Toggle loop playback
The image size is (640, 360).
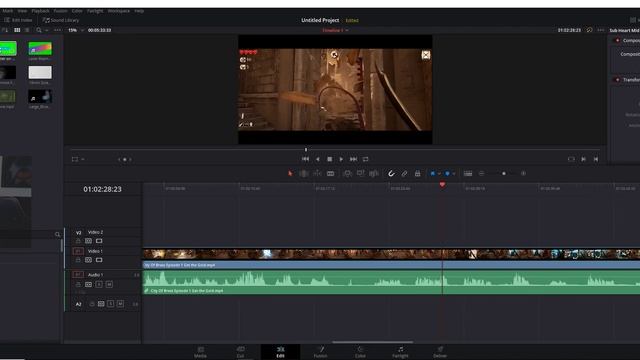click(x=366, y=159)
